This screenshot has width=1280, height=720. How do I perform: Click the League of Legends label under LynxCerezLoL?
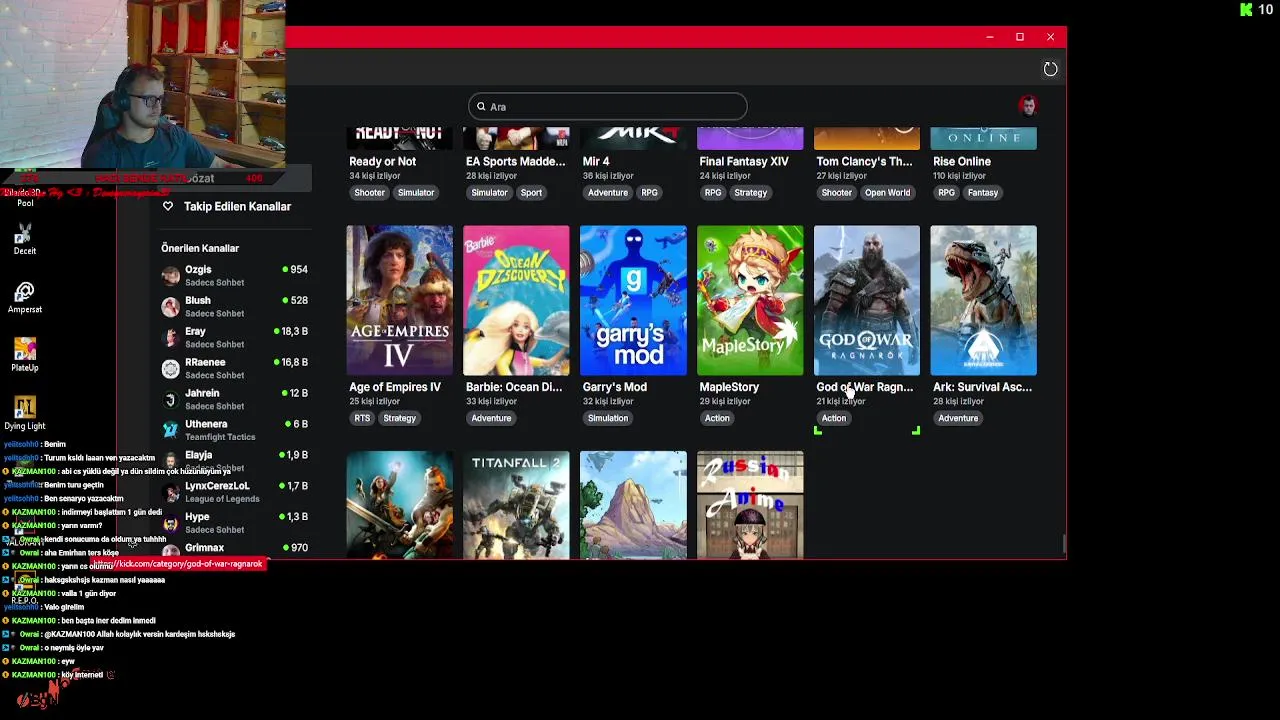pos(222,499)
